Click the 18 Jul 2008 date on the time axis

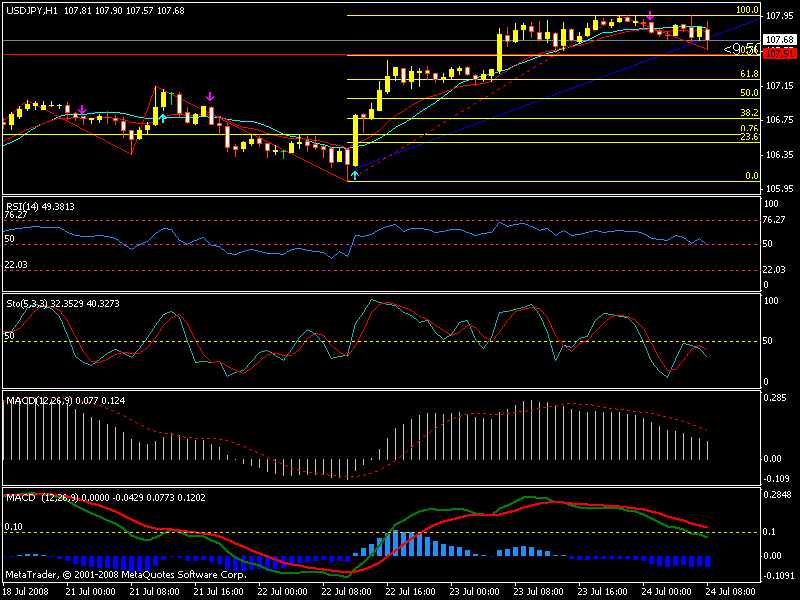pos(27,592)
